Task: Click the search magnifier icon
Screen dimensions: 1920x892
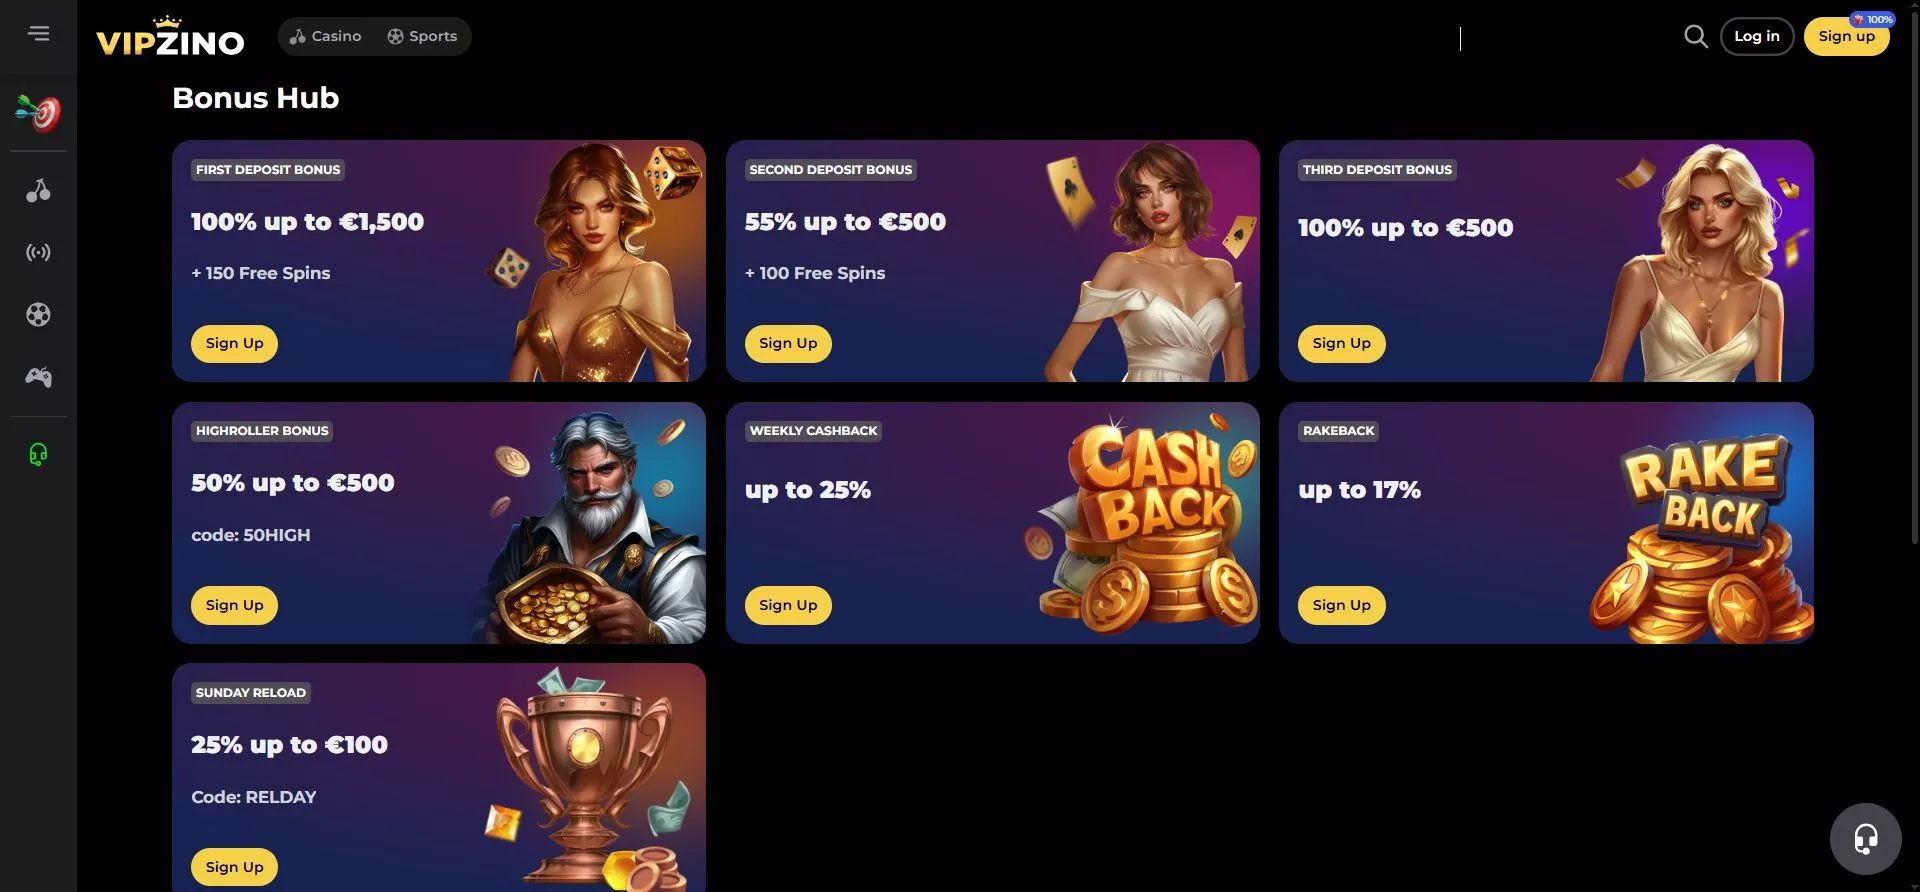Action: tap(1695, 37)
